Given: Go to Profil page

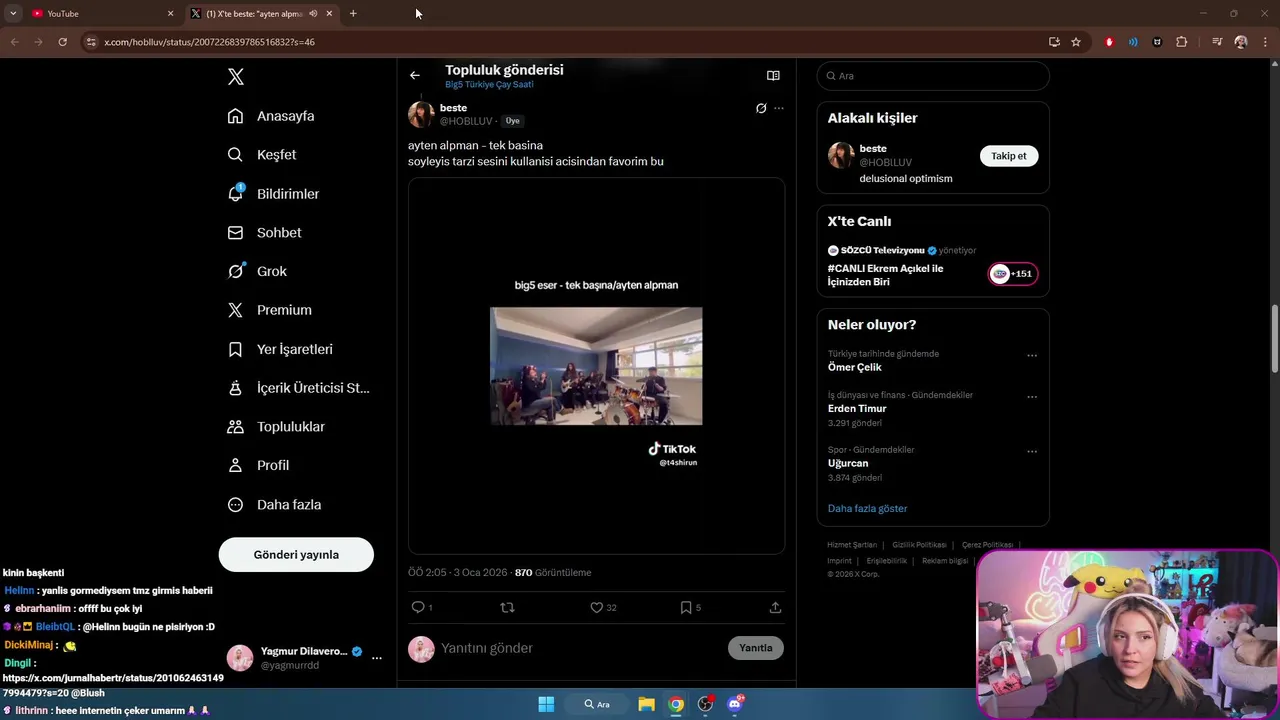Looking at the screenshot, I should coord(259,465).
